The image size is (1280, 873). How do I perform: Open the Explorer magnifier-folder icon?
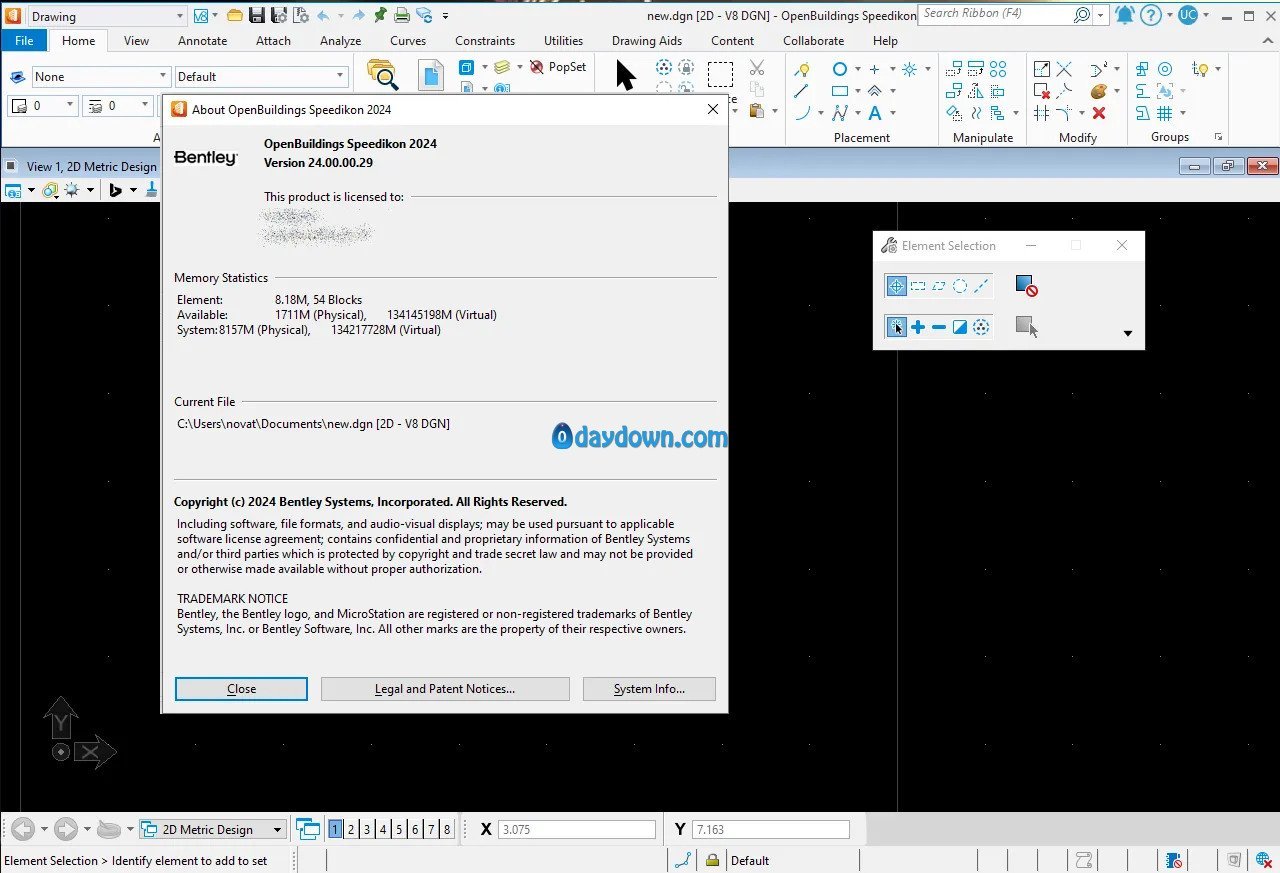(382, 74)
